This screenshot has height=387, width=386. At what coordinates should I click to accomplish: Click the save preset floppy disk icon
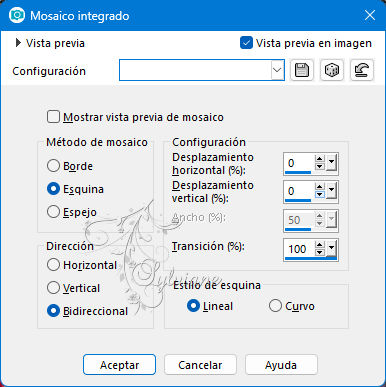click(302, 70)
